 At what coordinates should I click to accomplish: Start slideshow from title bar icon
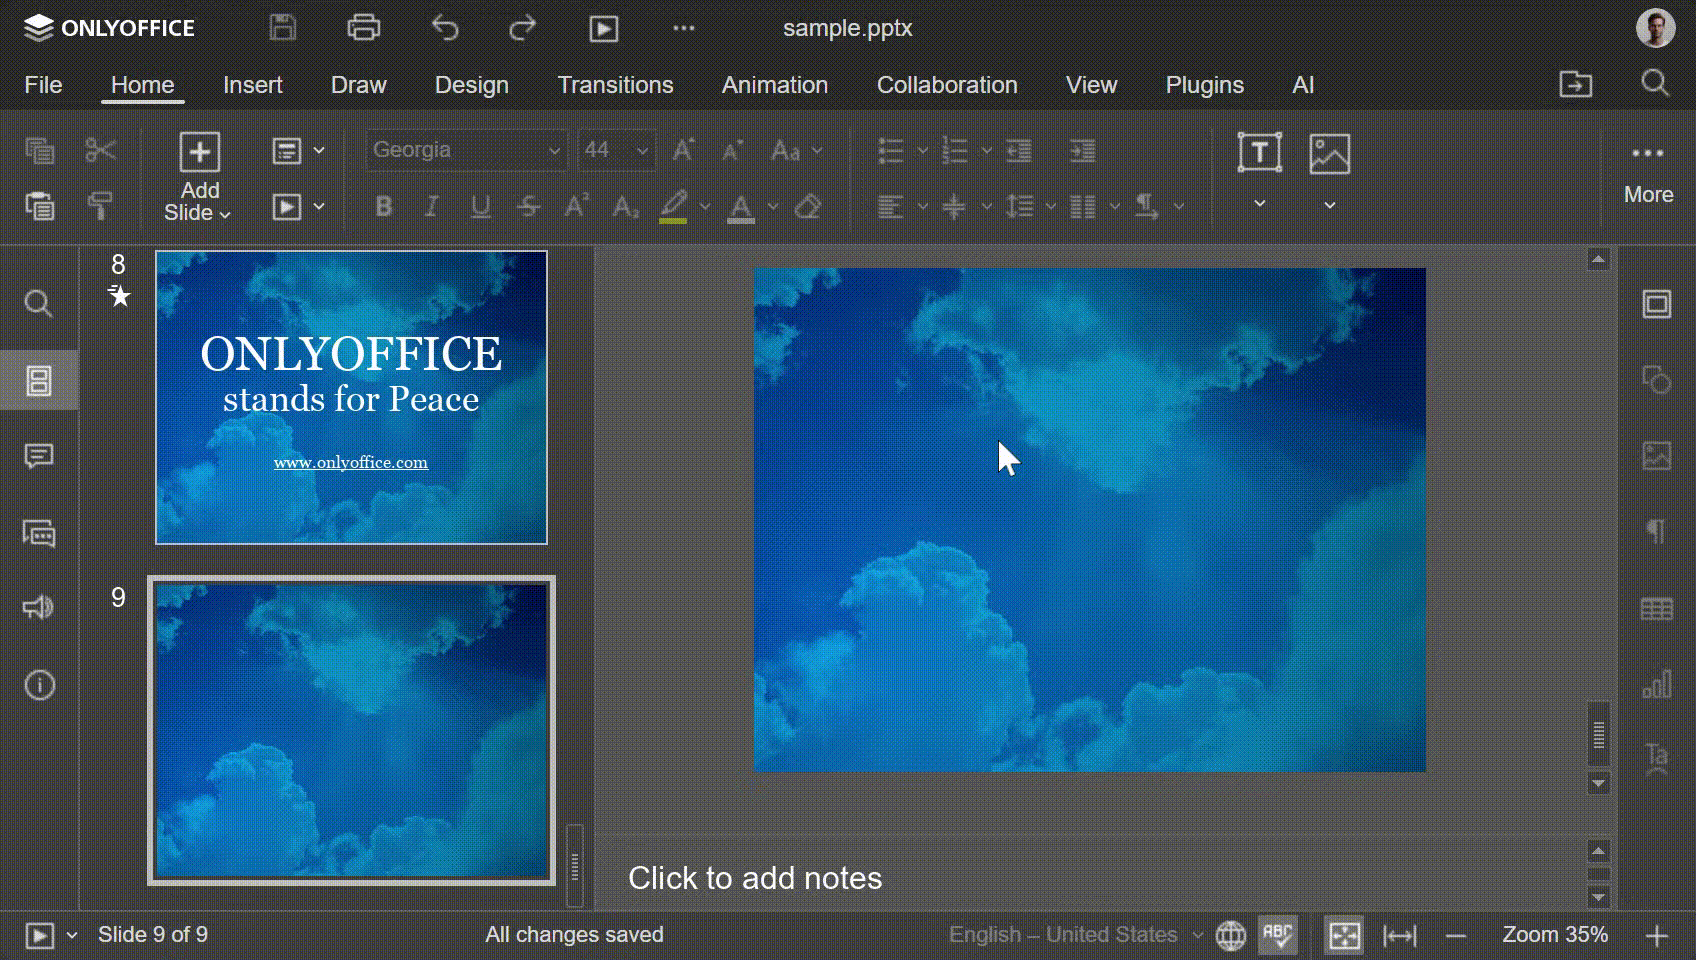pos(603,28)
